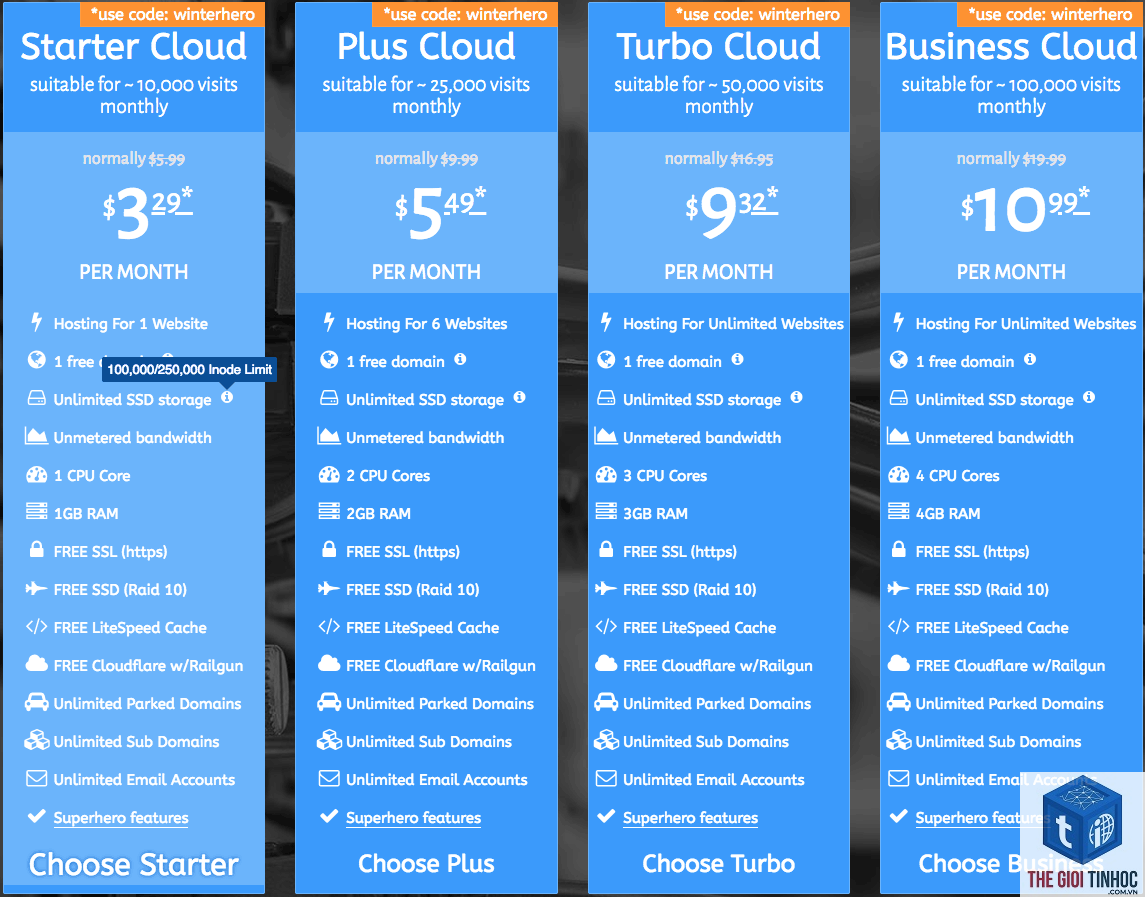The width and height of the screenshot is (1145, 897).
Task: Click 4GB RAM text in Business Cloud
Action: point(948,514)
